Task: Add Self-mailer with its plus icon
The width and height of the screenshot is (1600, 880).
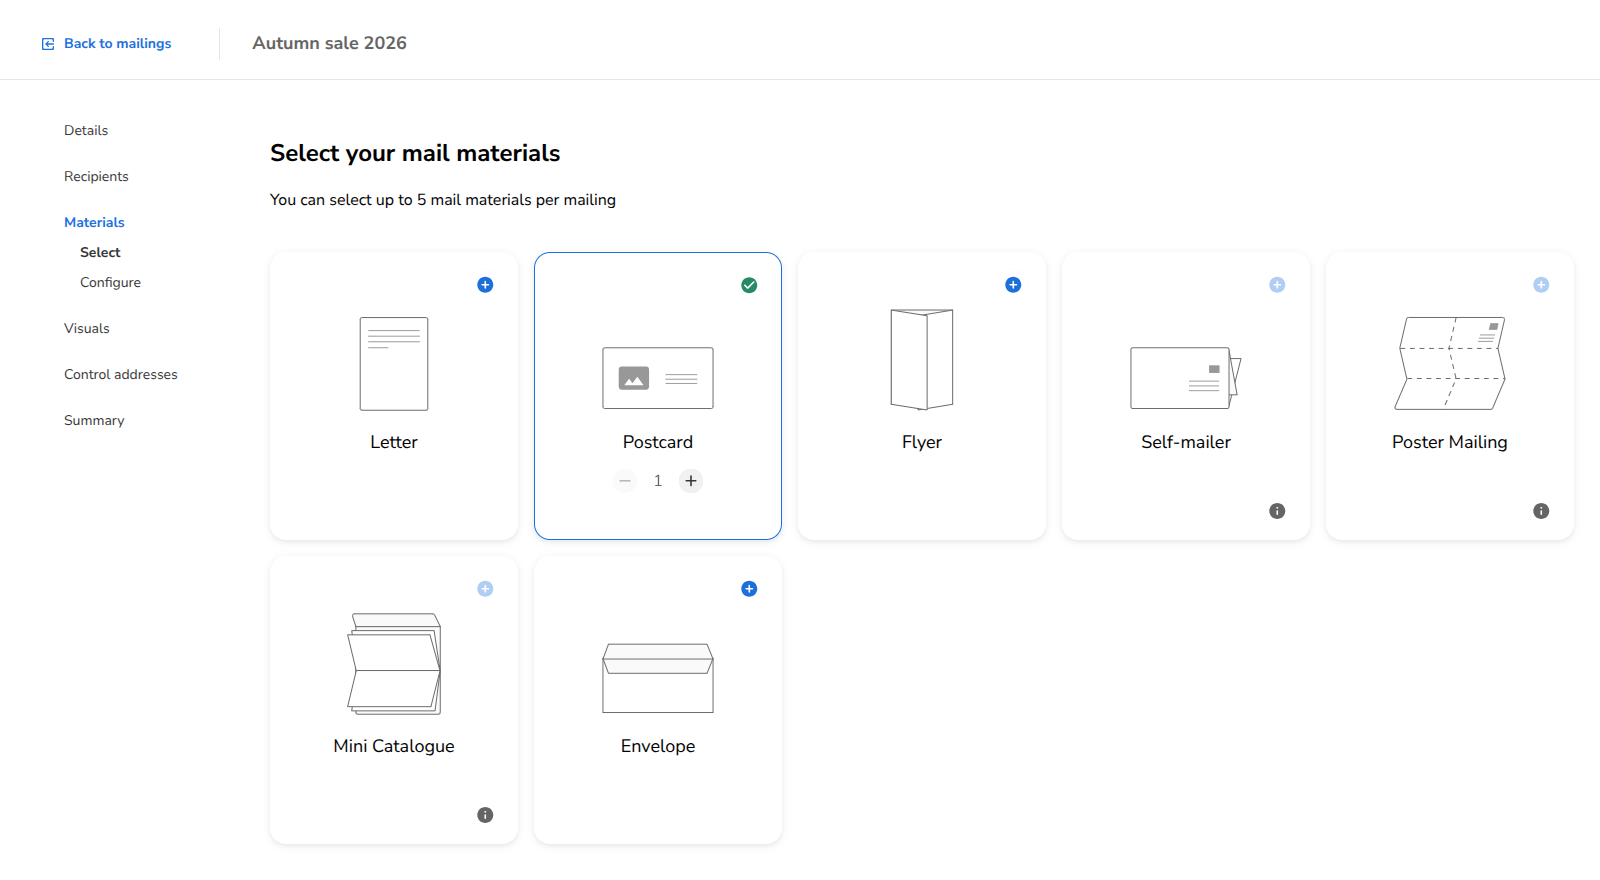Action: [x=1277, y=285]
